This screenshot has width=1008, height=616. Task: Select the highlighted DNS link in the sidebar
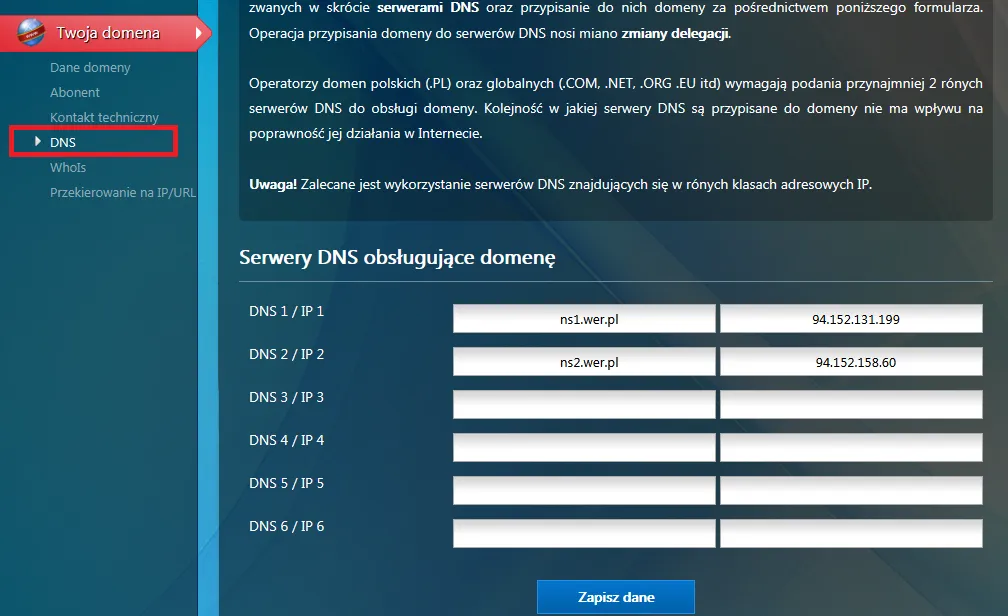[x=62, y=142]
